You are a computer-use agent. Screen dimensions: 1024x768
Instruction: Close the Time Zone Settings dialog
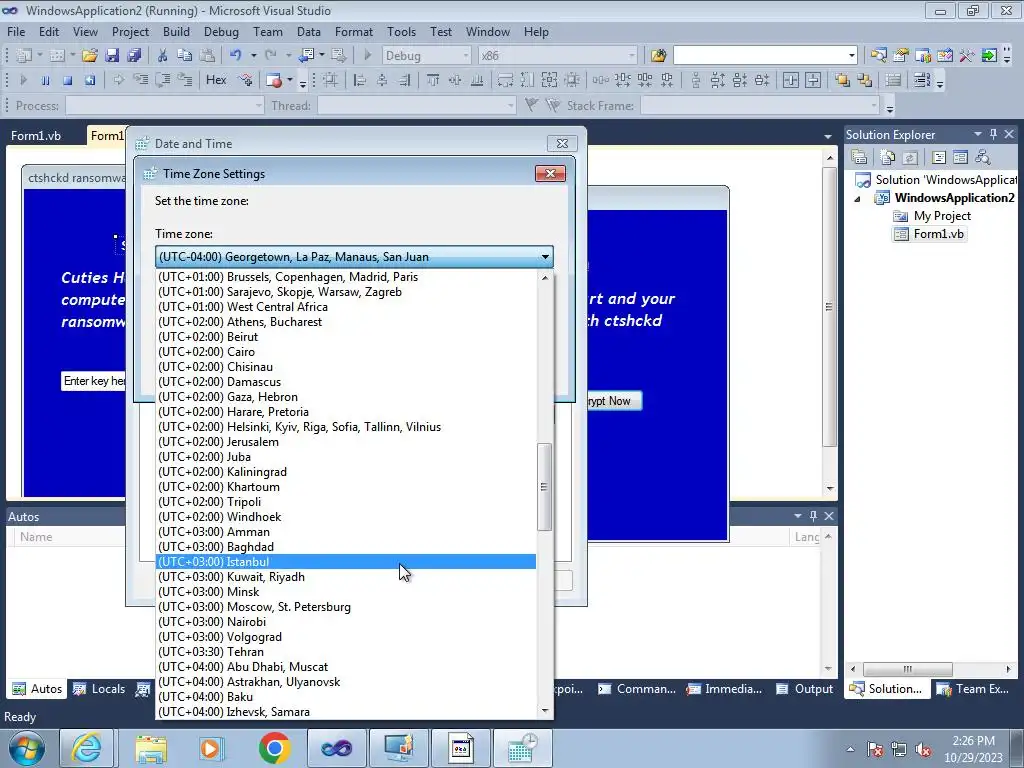pyautogui.click(x=550, y=174)
